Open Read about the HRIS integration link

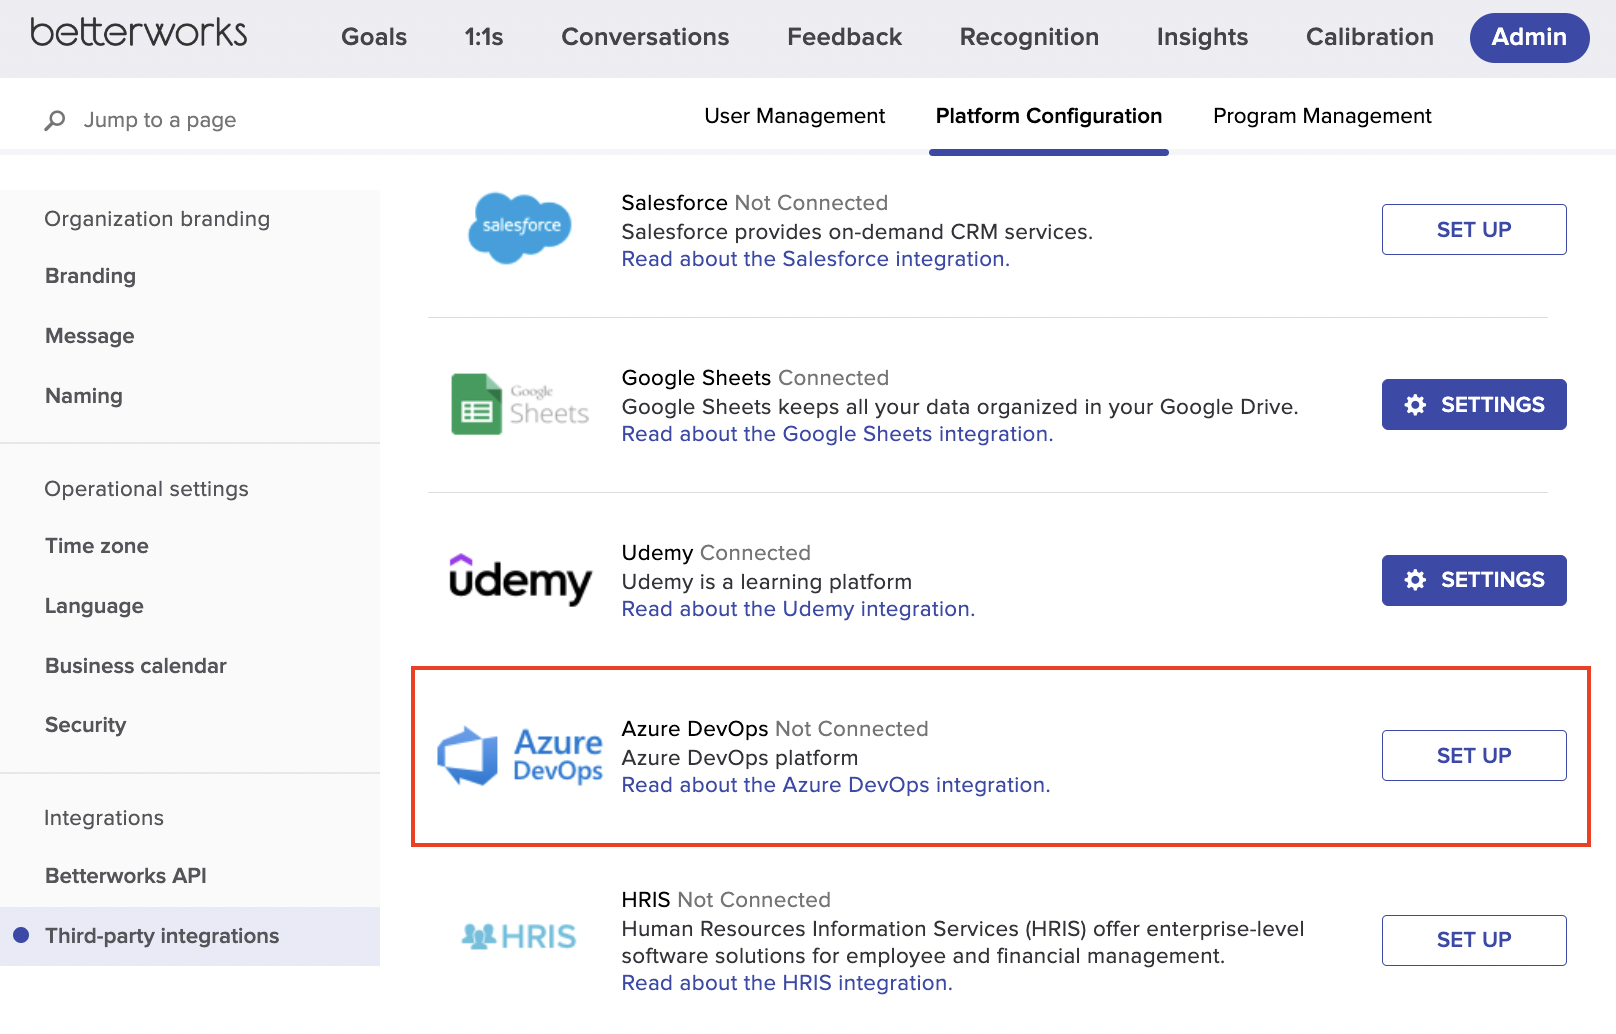pyautogui.click(x=787, y=983)
